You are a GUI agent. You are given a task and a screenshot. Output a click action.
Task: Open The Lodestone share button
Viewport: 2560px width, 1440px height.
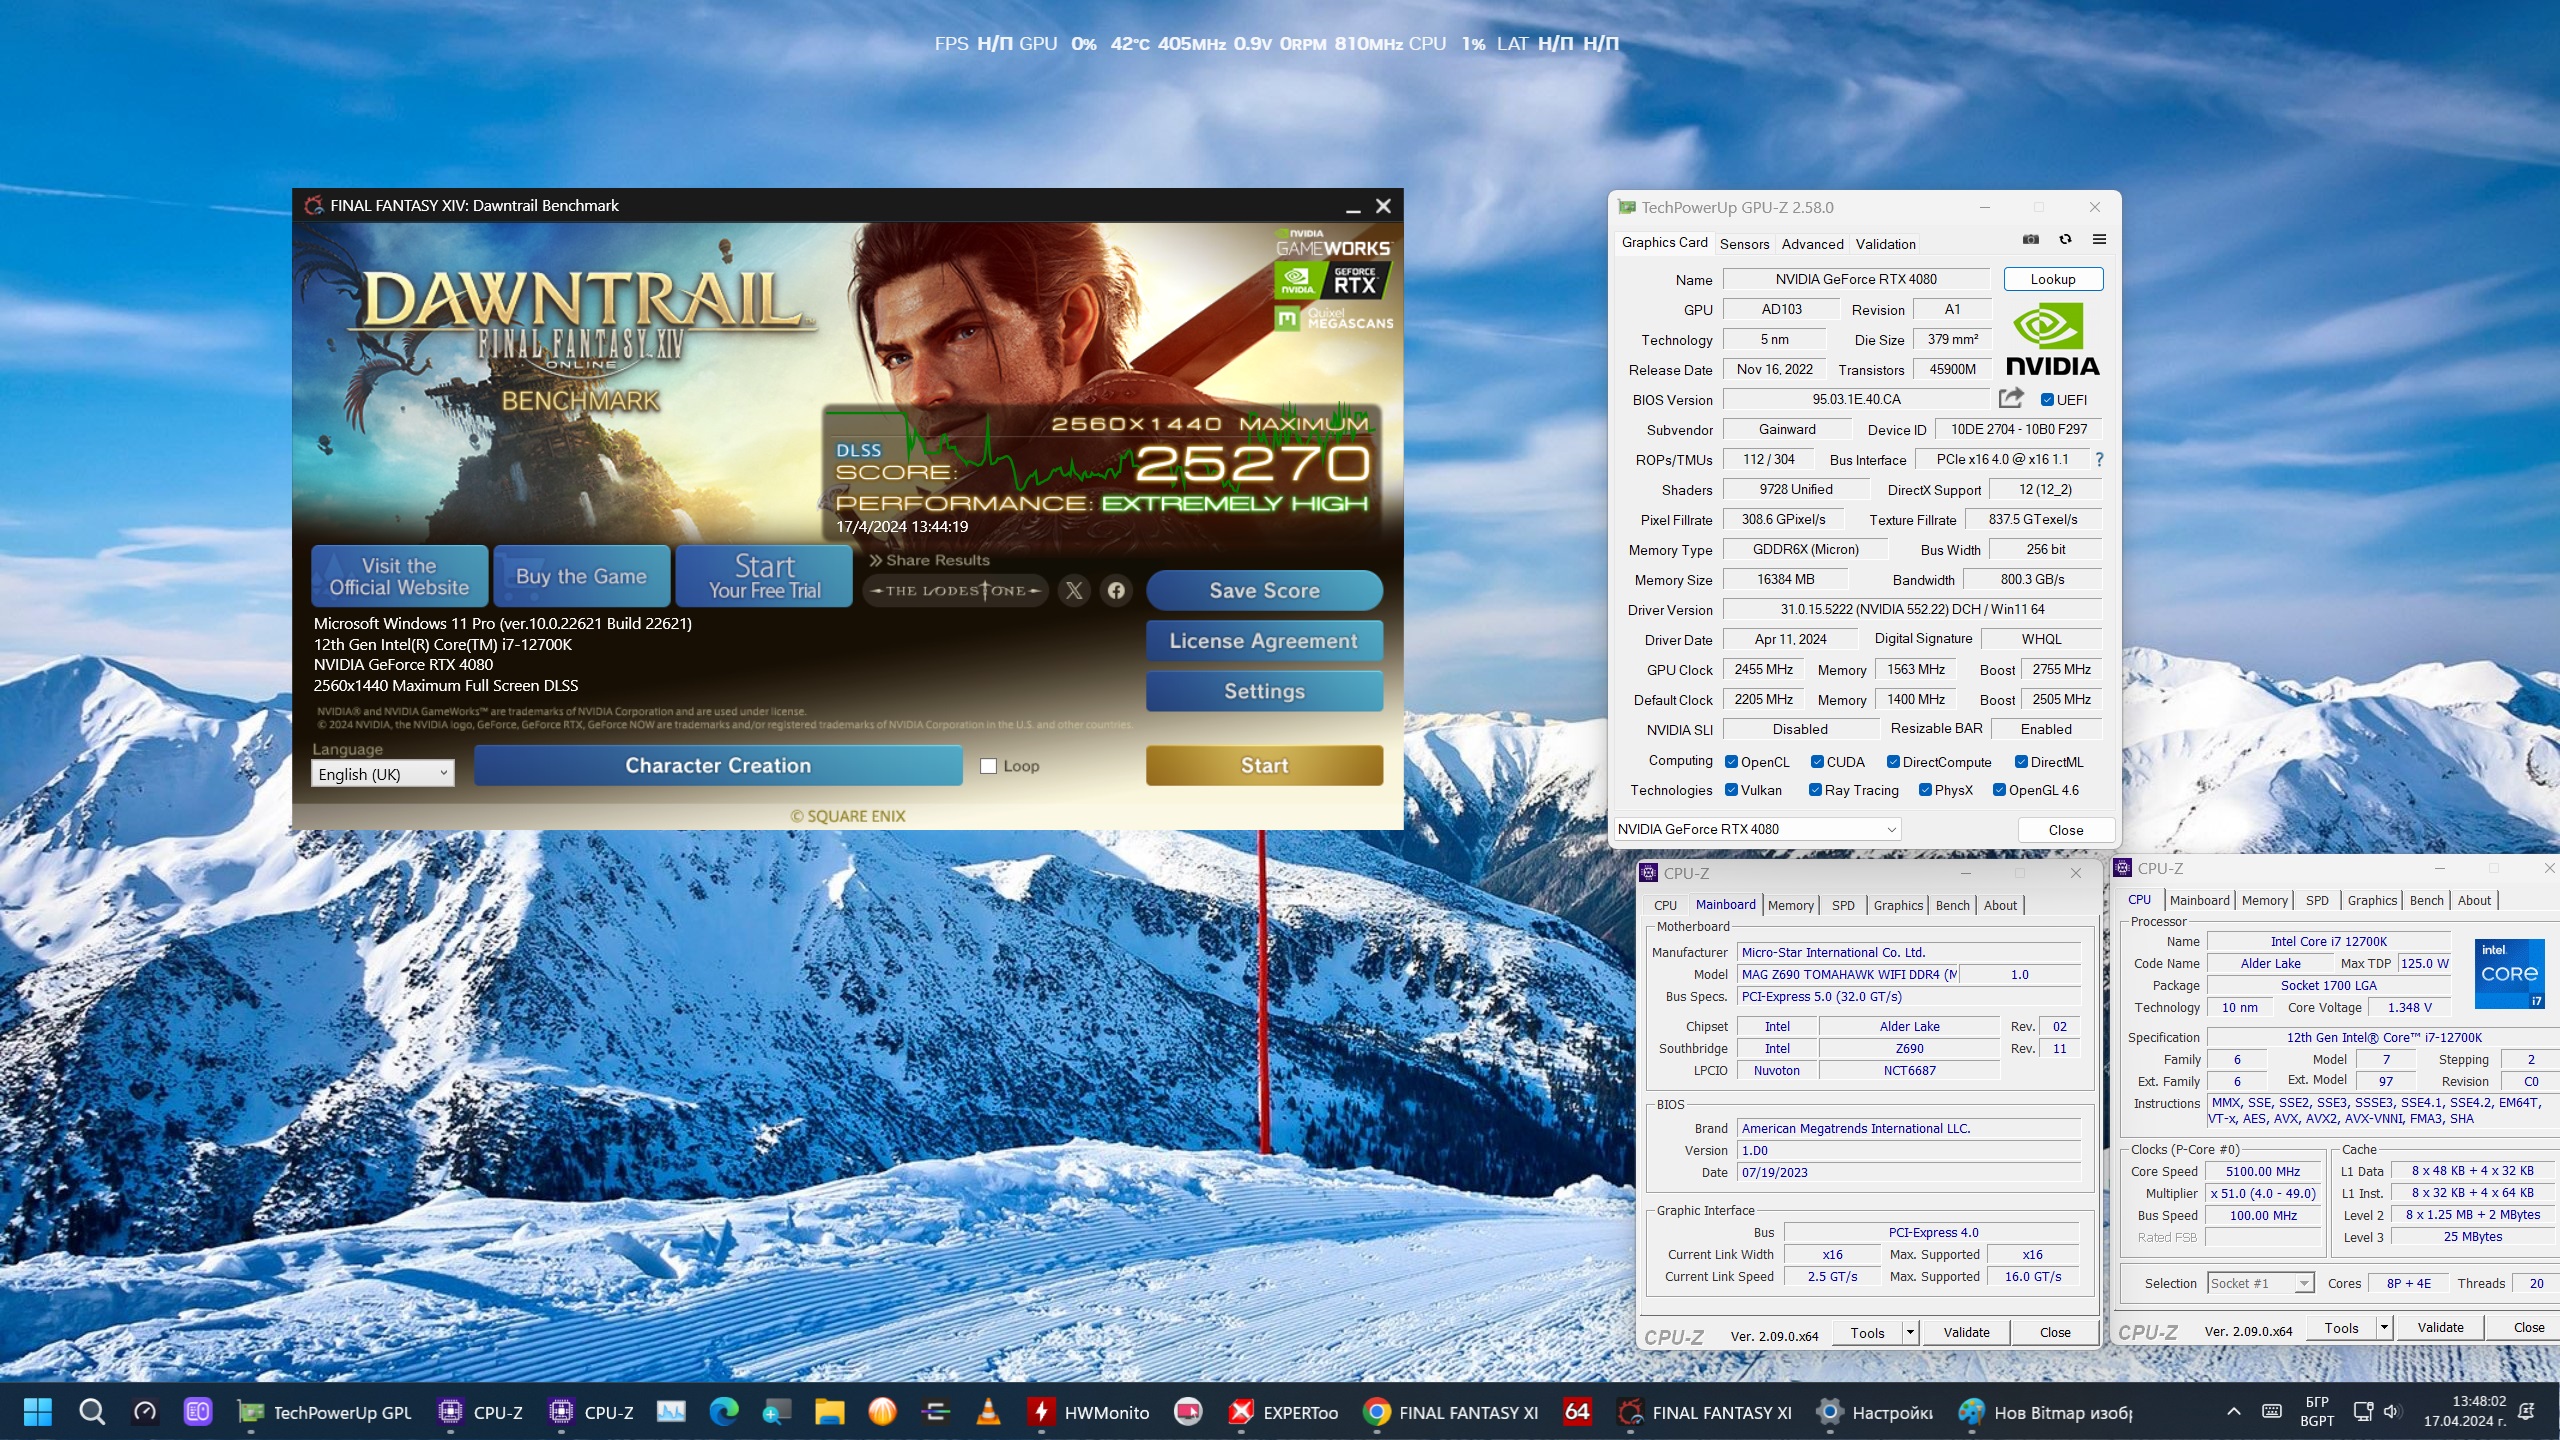point(955,591)
